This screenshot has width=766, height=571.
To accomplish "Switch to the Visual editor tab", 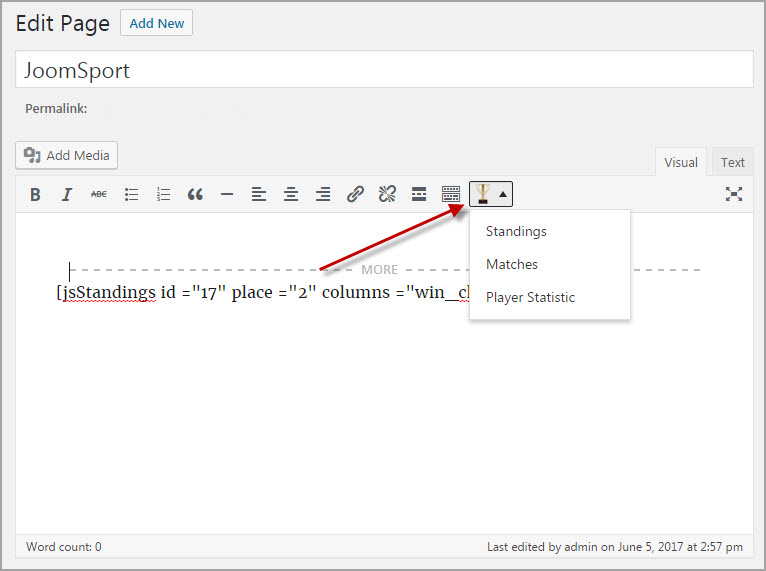I will pyautogui.click(x=681, y=162).
